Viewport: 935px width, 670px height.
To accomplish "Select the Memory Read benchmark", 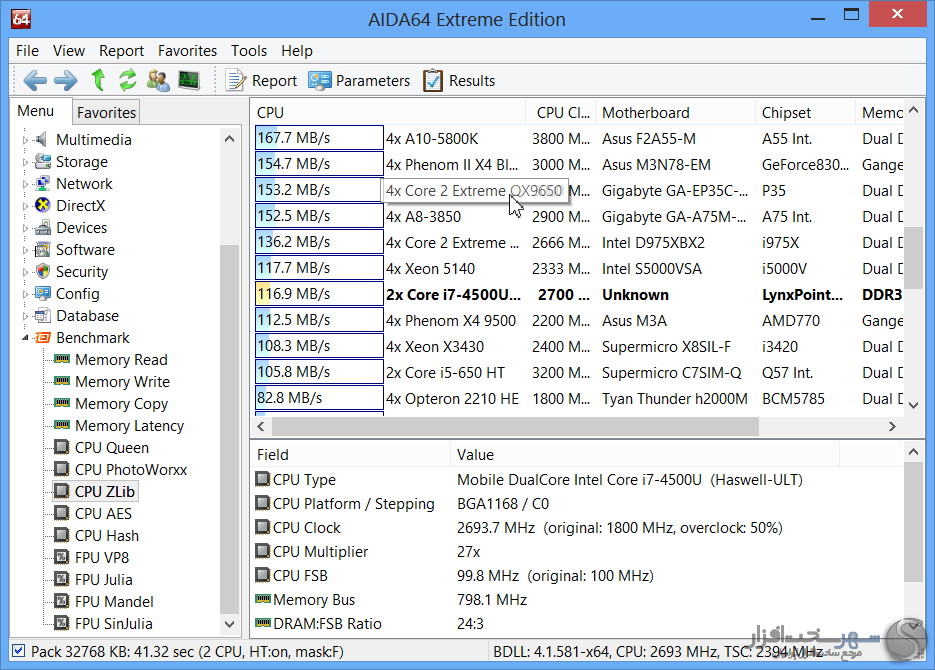I will (x=121, y=360).
